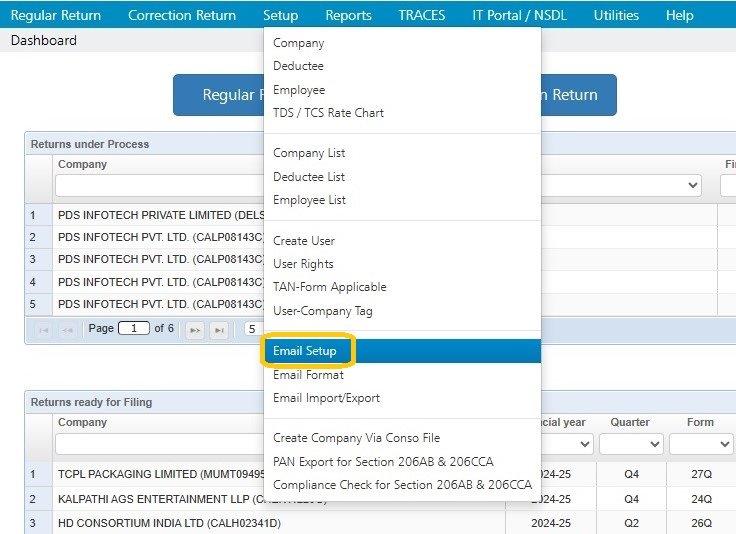The height and width of the screenshot is (534, 736).
Task: Click User-Company Tag menu entry
Action: pos(322,311)
